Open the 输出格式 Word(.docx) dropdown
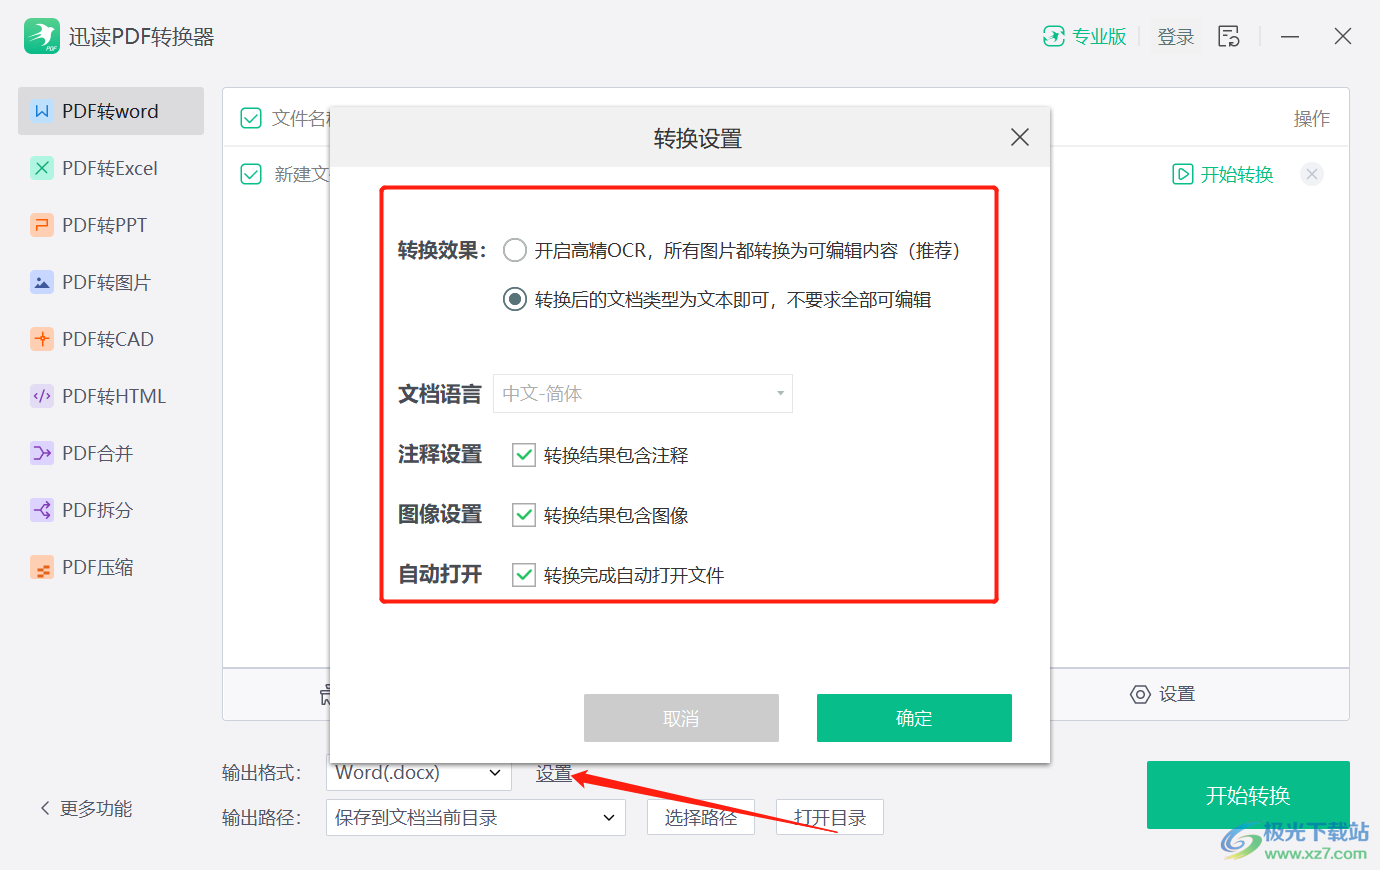 point(419,772)
